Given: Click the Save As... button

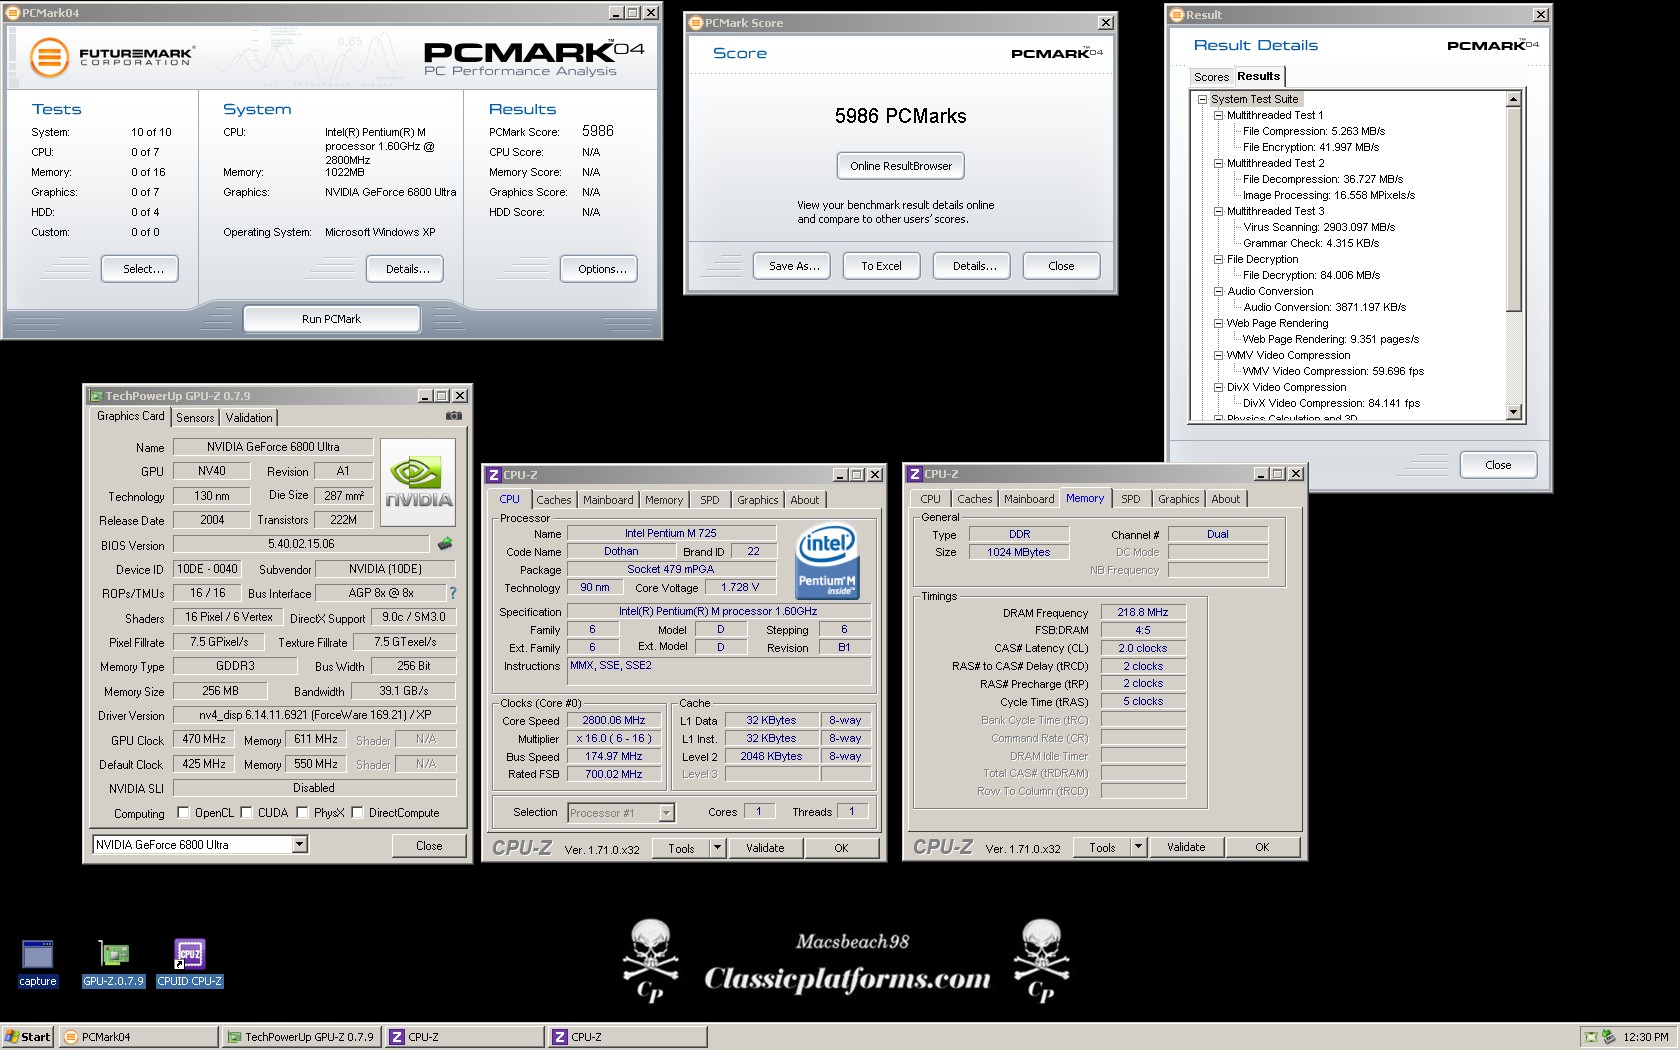Looking at the screenshot, I should [x=794, y=266].
